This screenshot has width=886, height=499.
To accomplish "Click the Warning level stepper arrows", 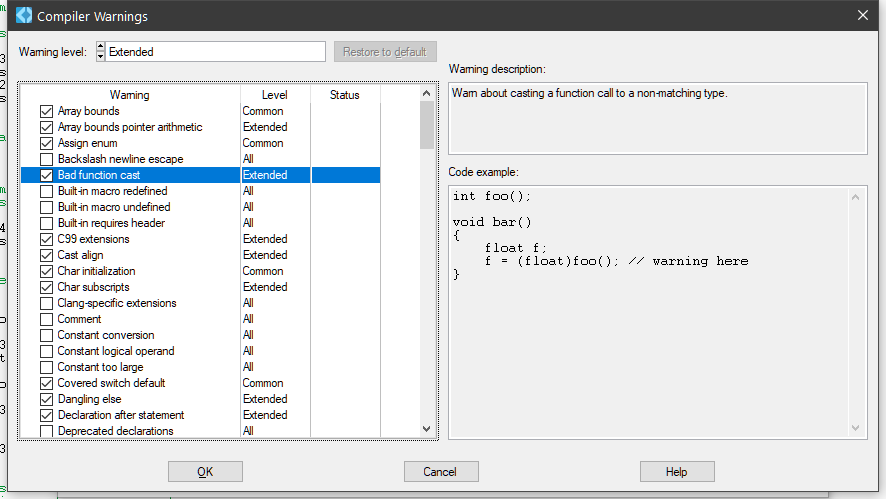I will 100,51.
